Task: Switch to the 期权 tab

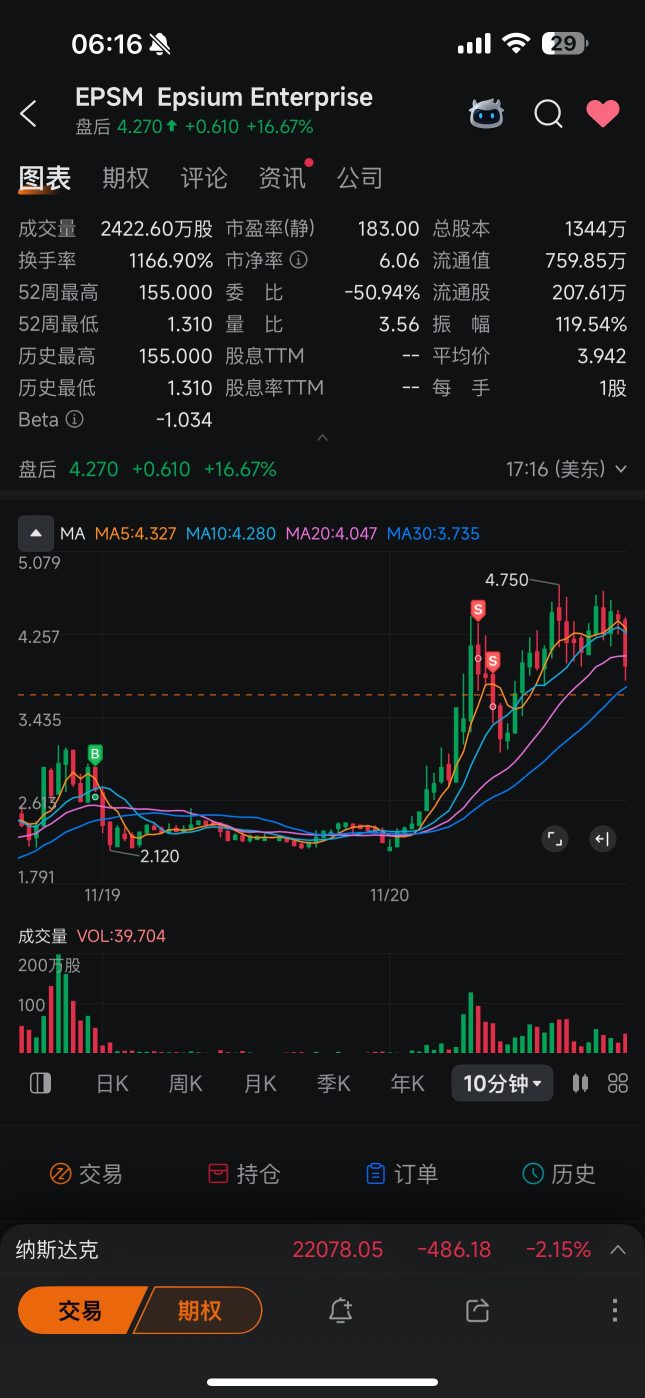Action: point(126,178)
